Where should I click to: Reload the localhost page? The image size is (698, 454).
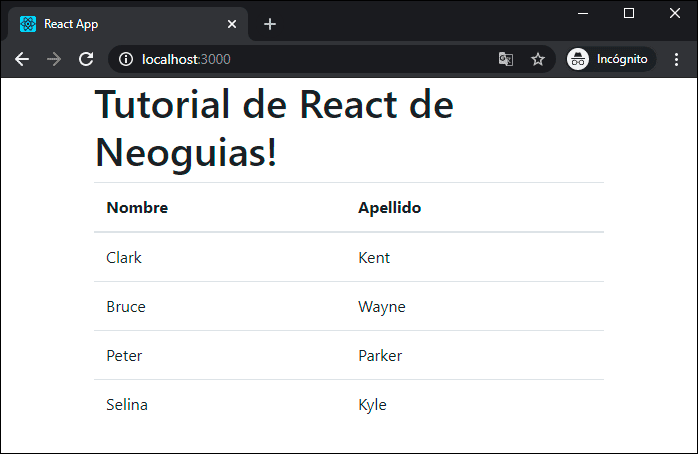click(86, 59)
